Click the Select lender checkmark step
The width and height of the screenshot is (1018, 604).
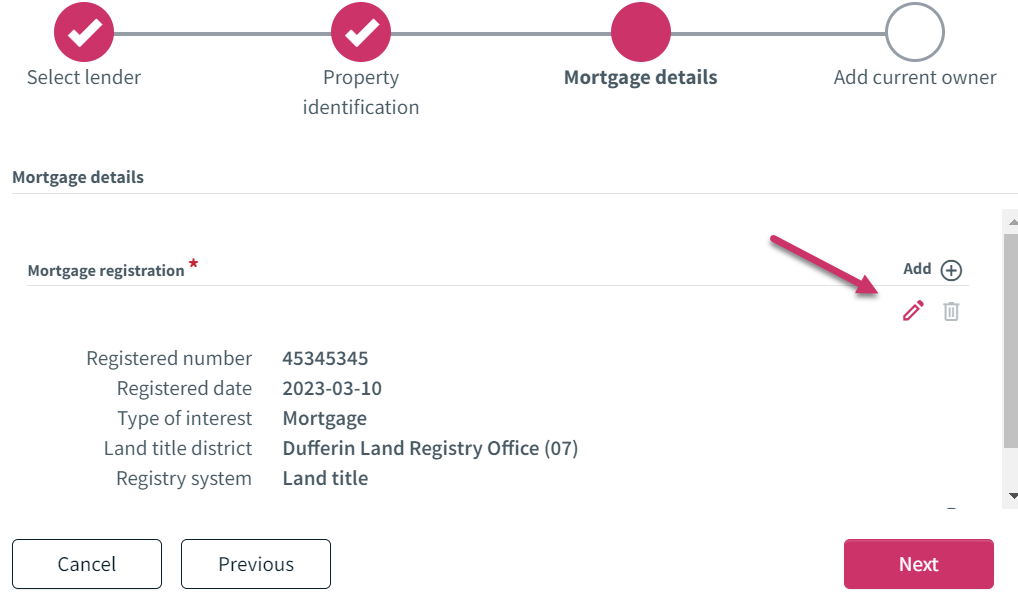pyautogui.click(x=84, y=32)
